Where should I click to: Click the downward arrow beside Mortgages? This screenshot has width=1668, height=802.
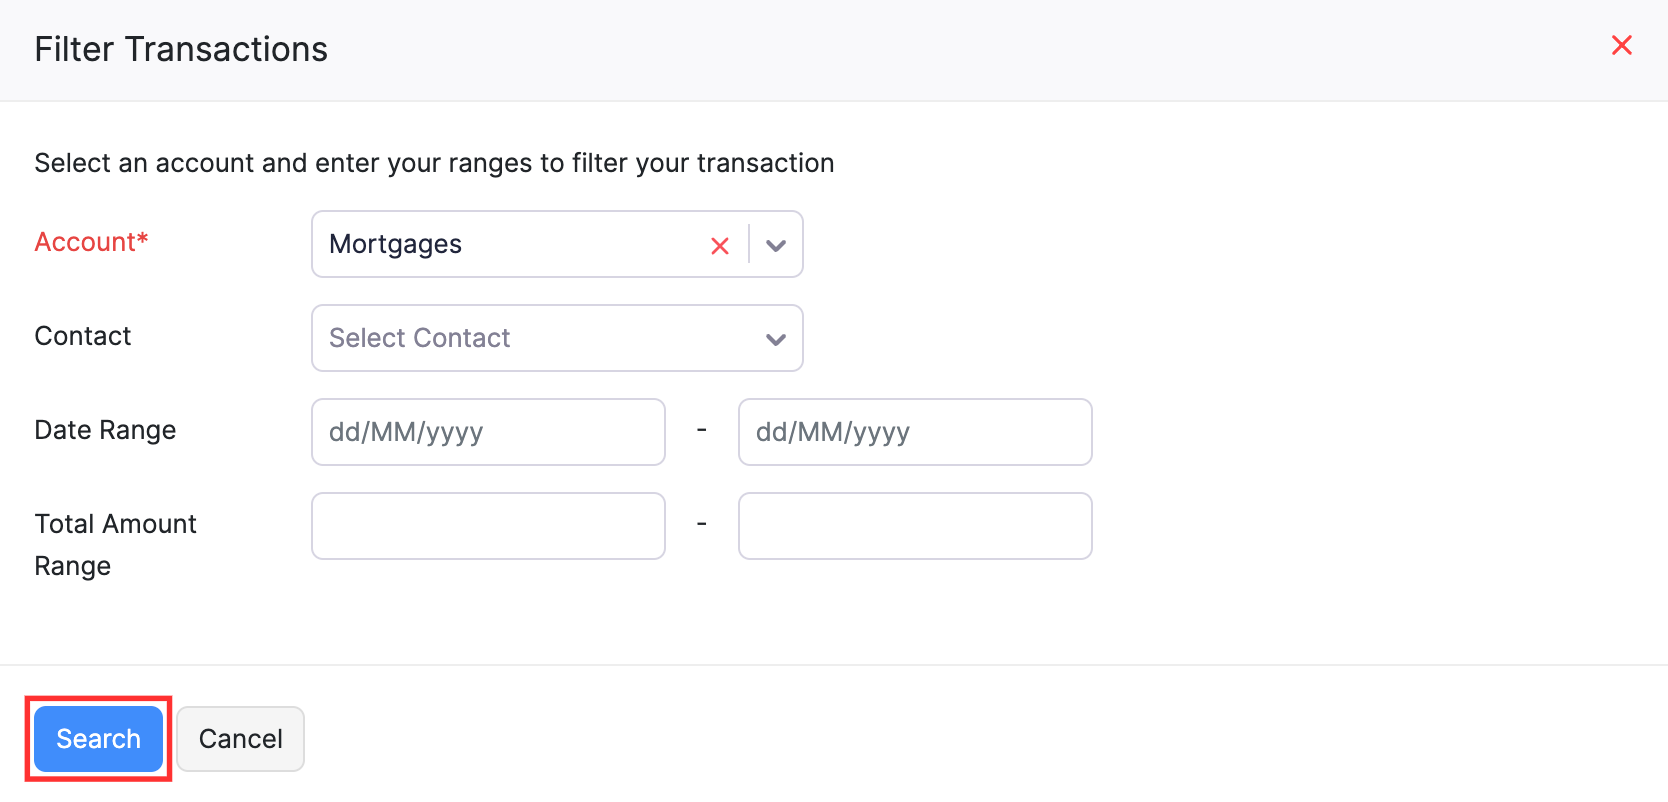coord(776,244)
